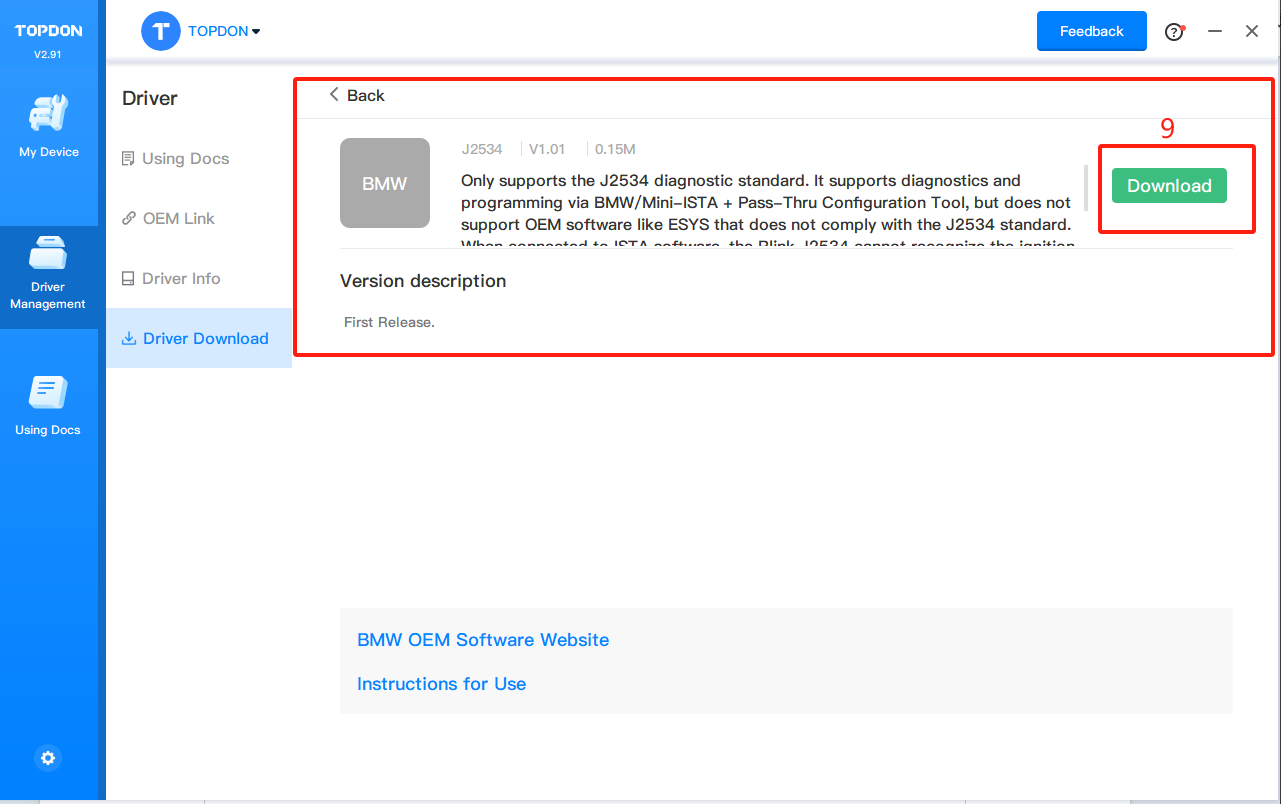
Task: Click the Driver panel heading
Action: (x=150, y=98)
